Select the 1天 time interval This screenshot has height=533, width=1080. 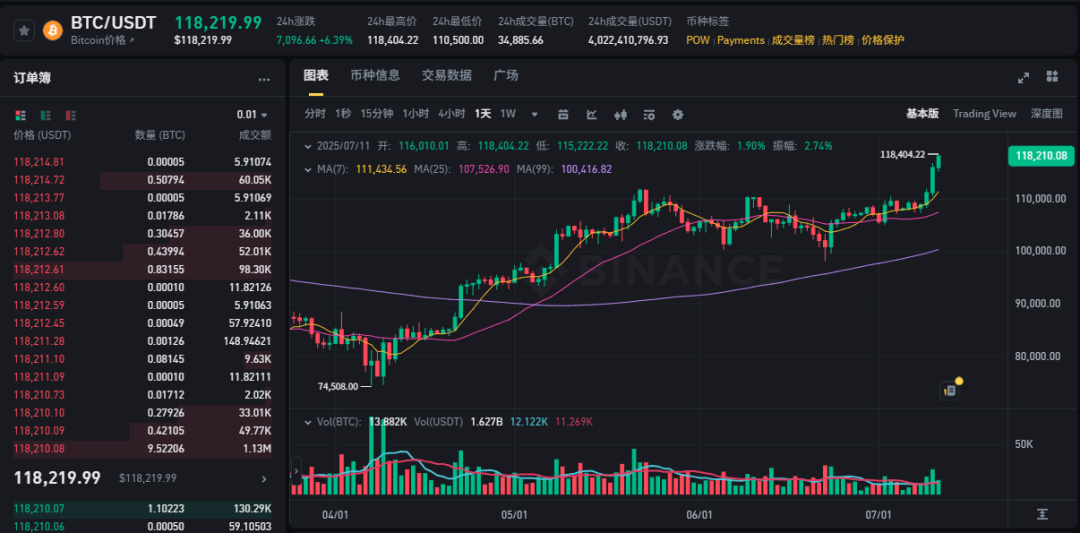pyautogui.click(x=483, y=114)
